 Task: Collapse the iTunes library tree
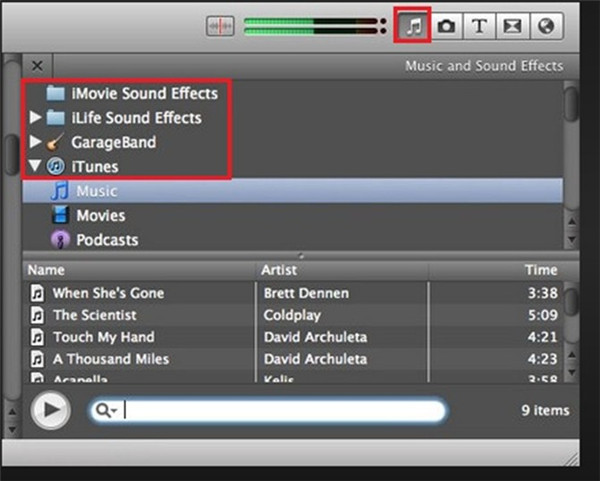coord(35,166)
